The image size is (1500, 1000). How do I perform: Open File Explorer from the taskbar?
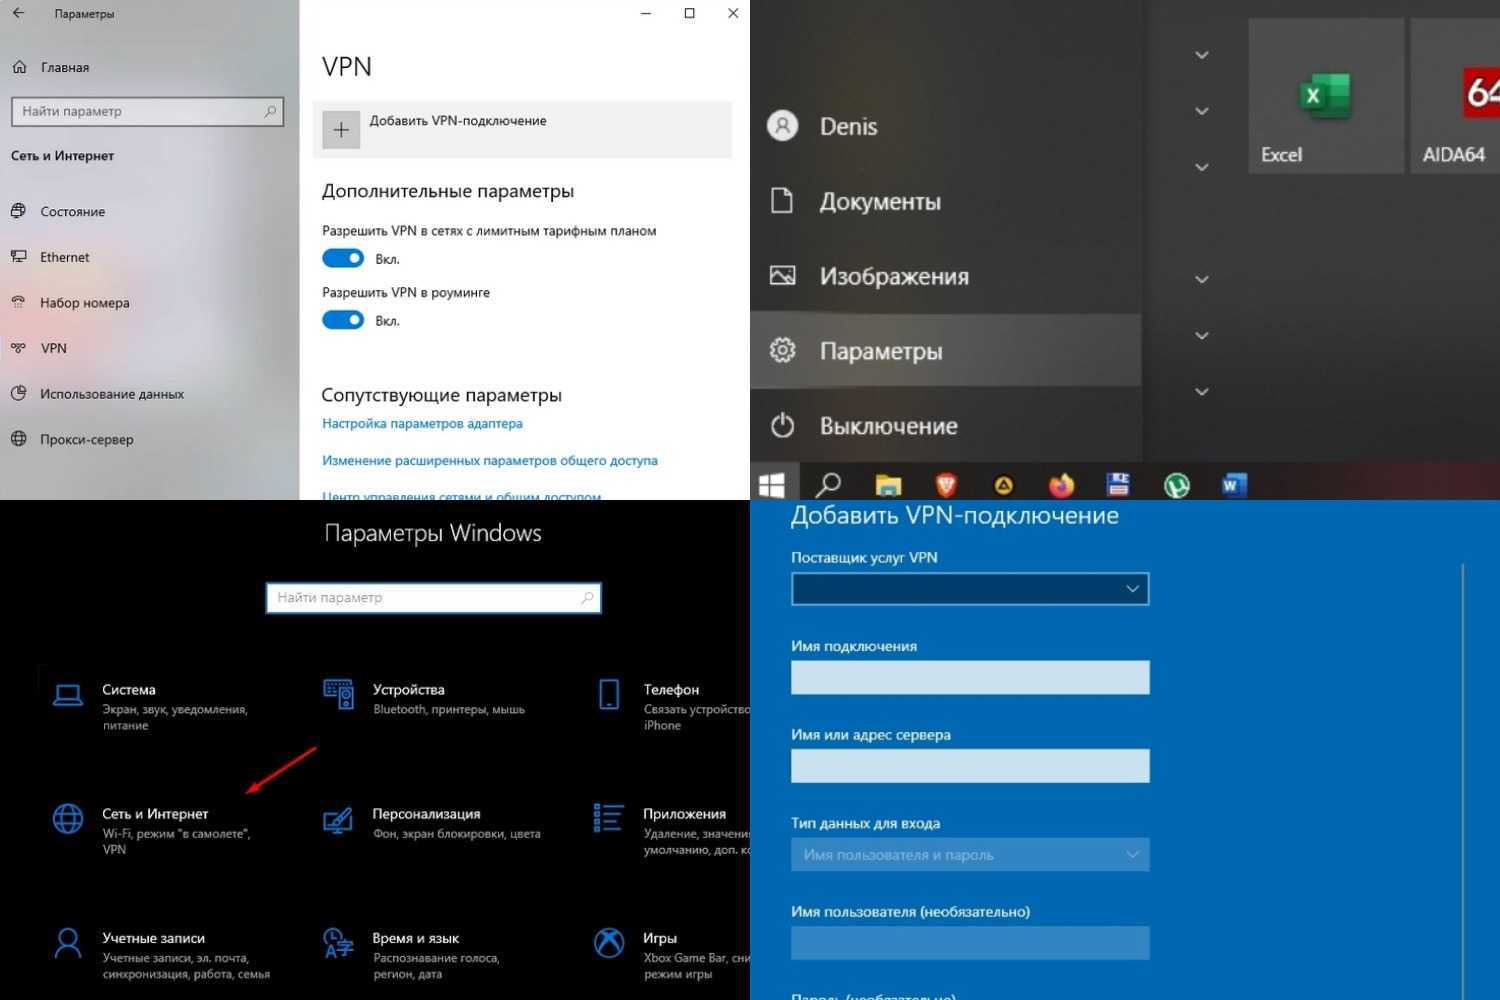click(x=888, y=485)
